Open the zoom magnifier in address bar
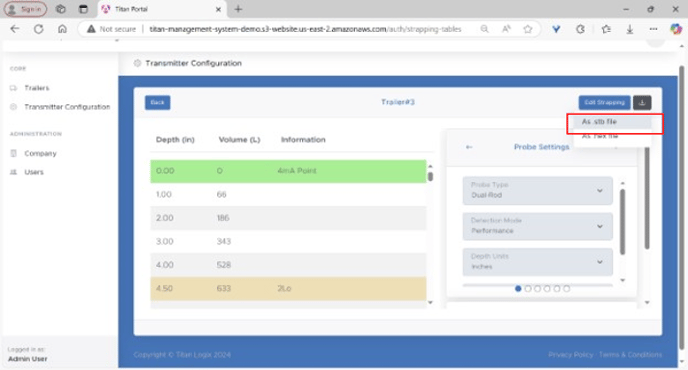This screenshot has height=370, width=688. coord(484,29)
